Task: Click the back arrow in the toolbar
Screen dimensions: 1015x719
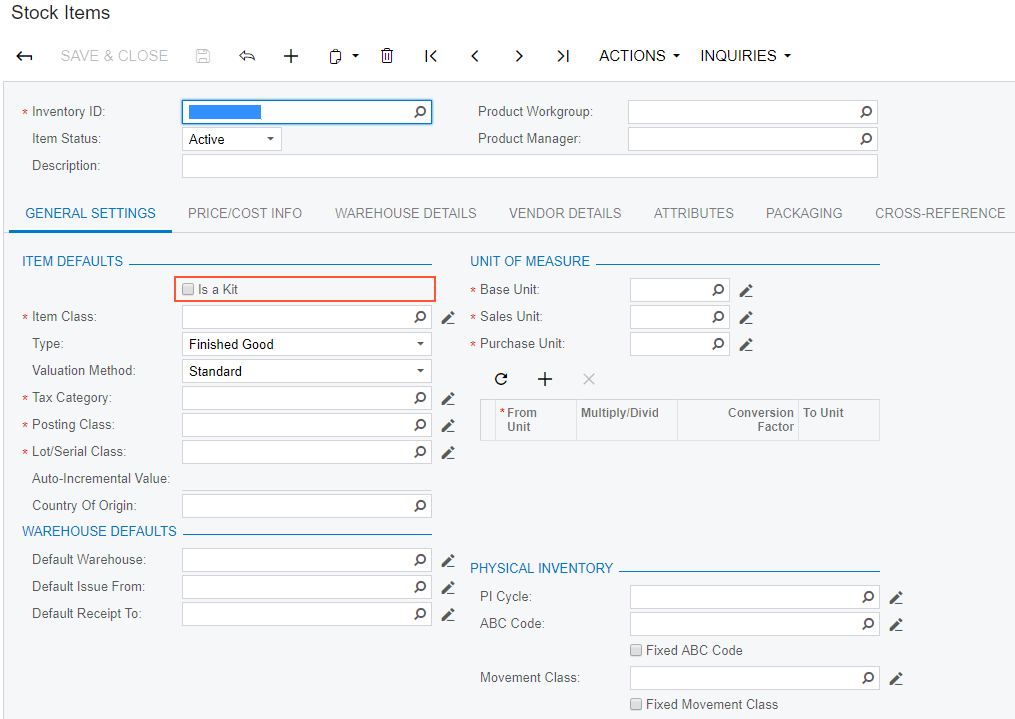Action: [x=25, y=56]
